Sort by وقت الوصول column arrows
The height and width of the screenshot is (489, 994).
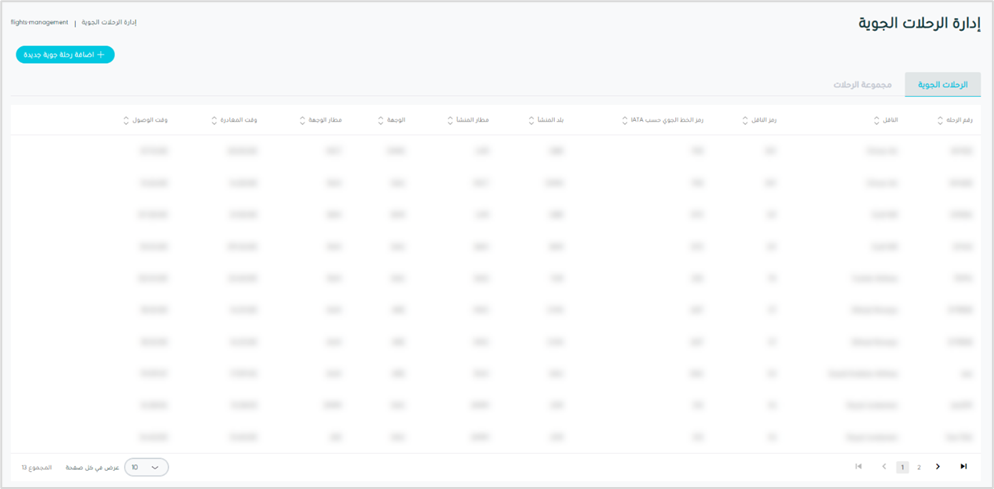(126, 120)
